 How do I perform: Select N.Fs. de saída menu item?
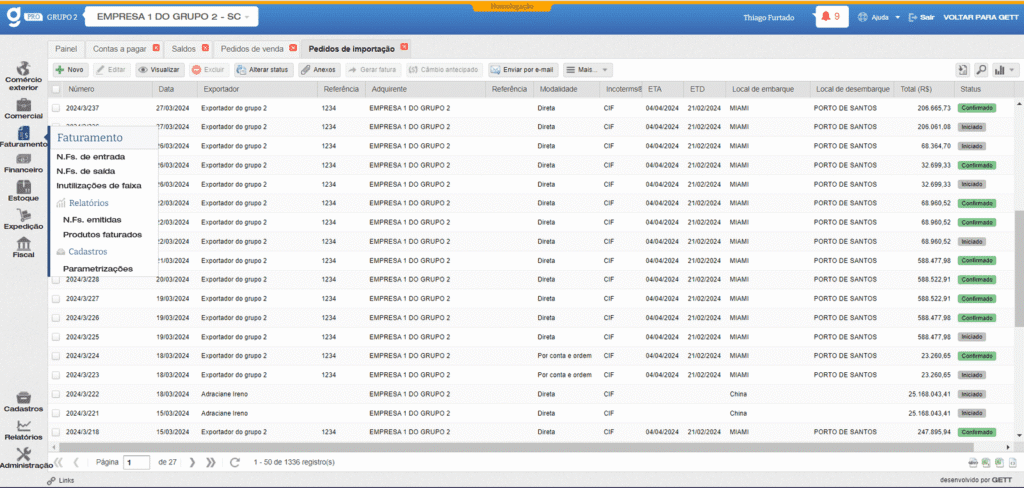click(84, 171)
